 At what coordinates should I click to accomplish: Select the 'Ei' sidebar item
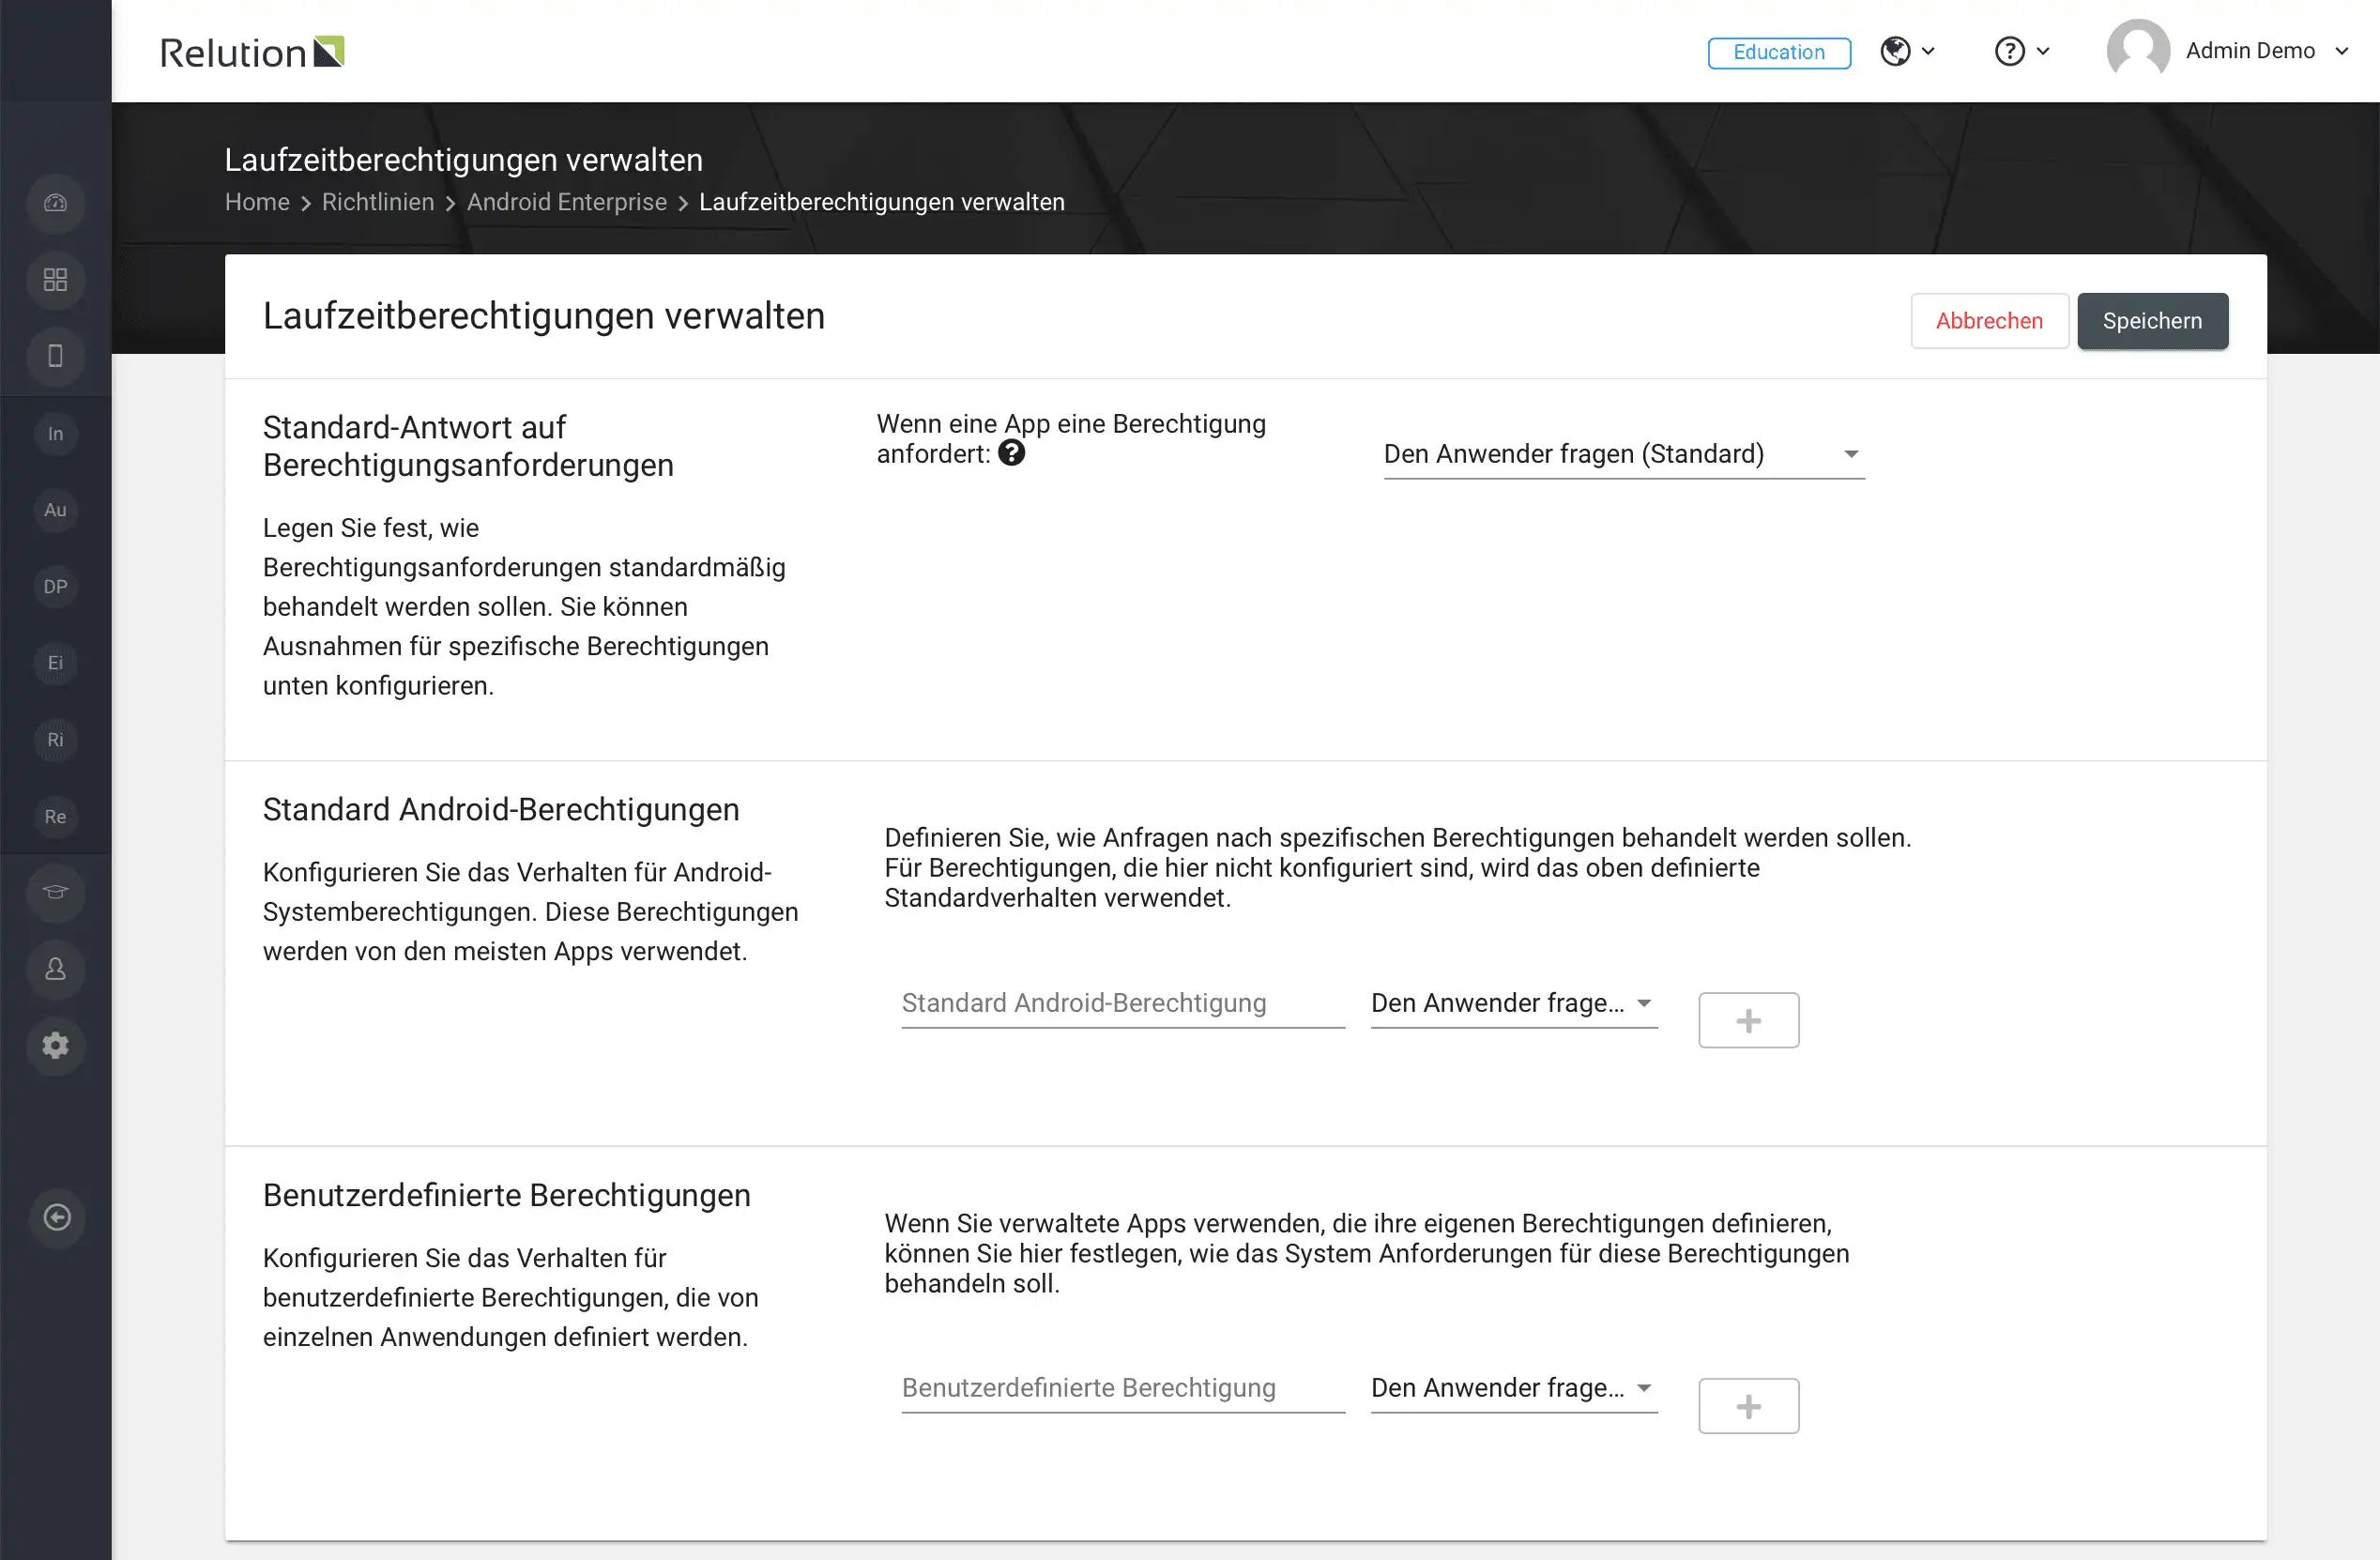tap(56, 663)
